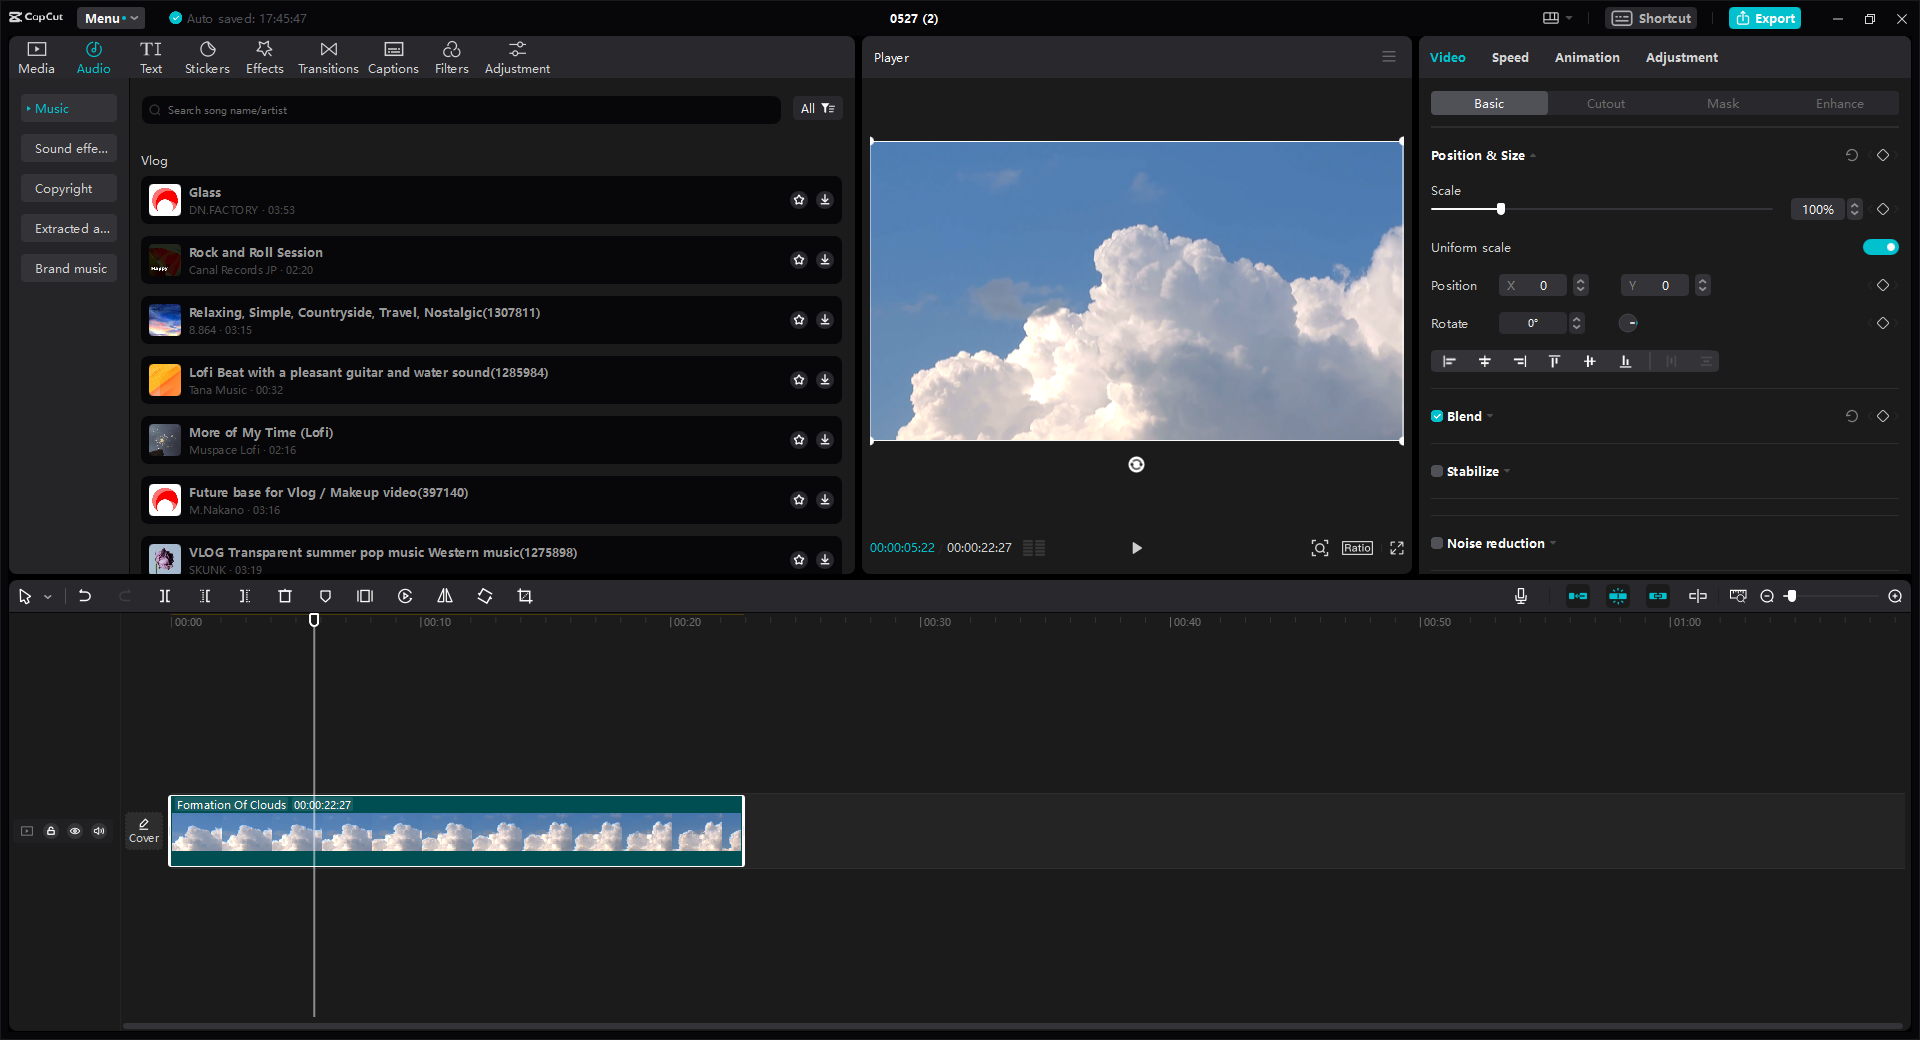This screenshot has height=1040, width=1920.
Task: Switch to the Transitions panel
Action: (x=328, y=56)
